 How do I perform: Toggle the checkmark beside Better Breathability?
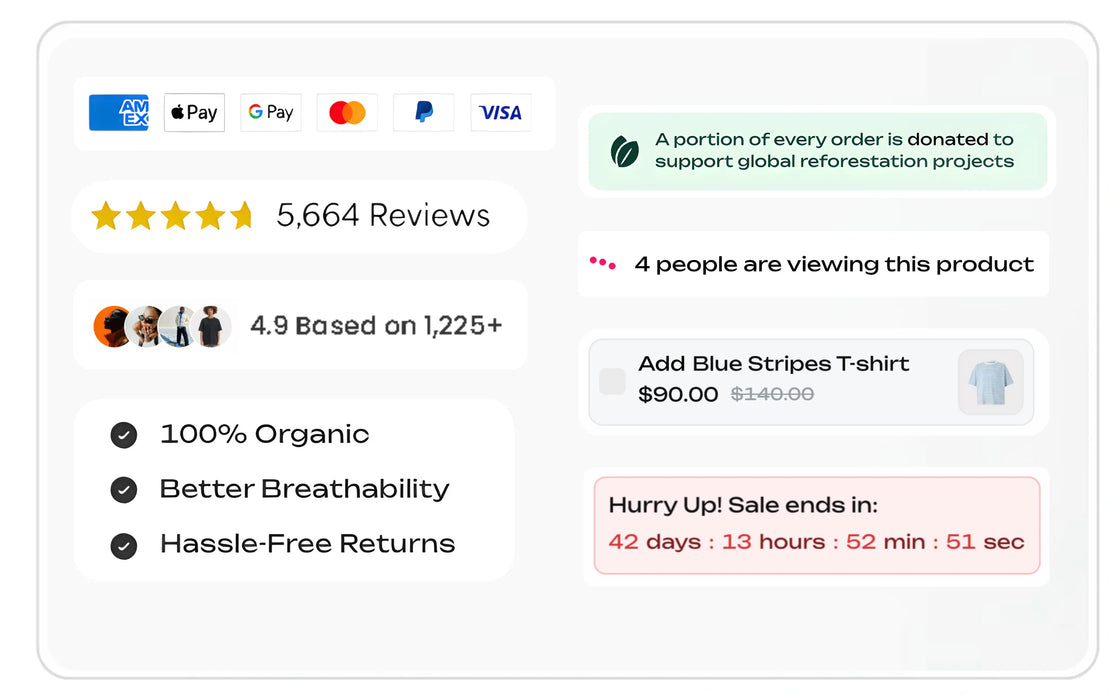pos(123,490)
